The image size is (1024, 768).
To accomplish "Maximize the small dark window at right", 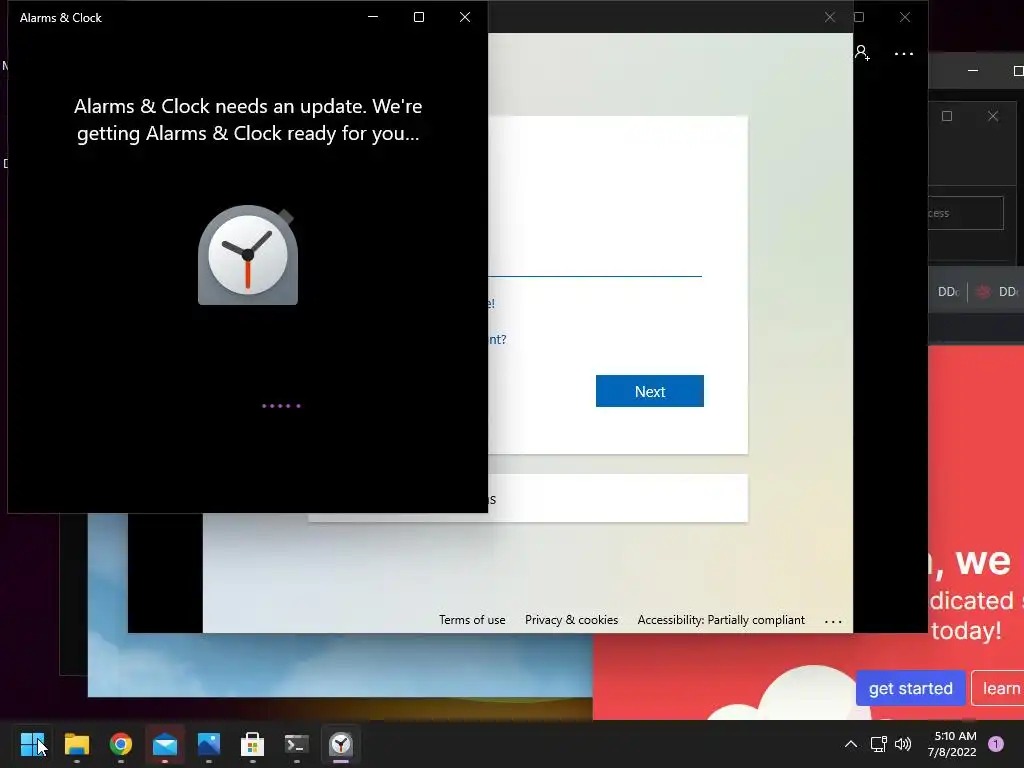I will pyautogui.click(x=947, y=116).
